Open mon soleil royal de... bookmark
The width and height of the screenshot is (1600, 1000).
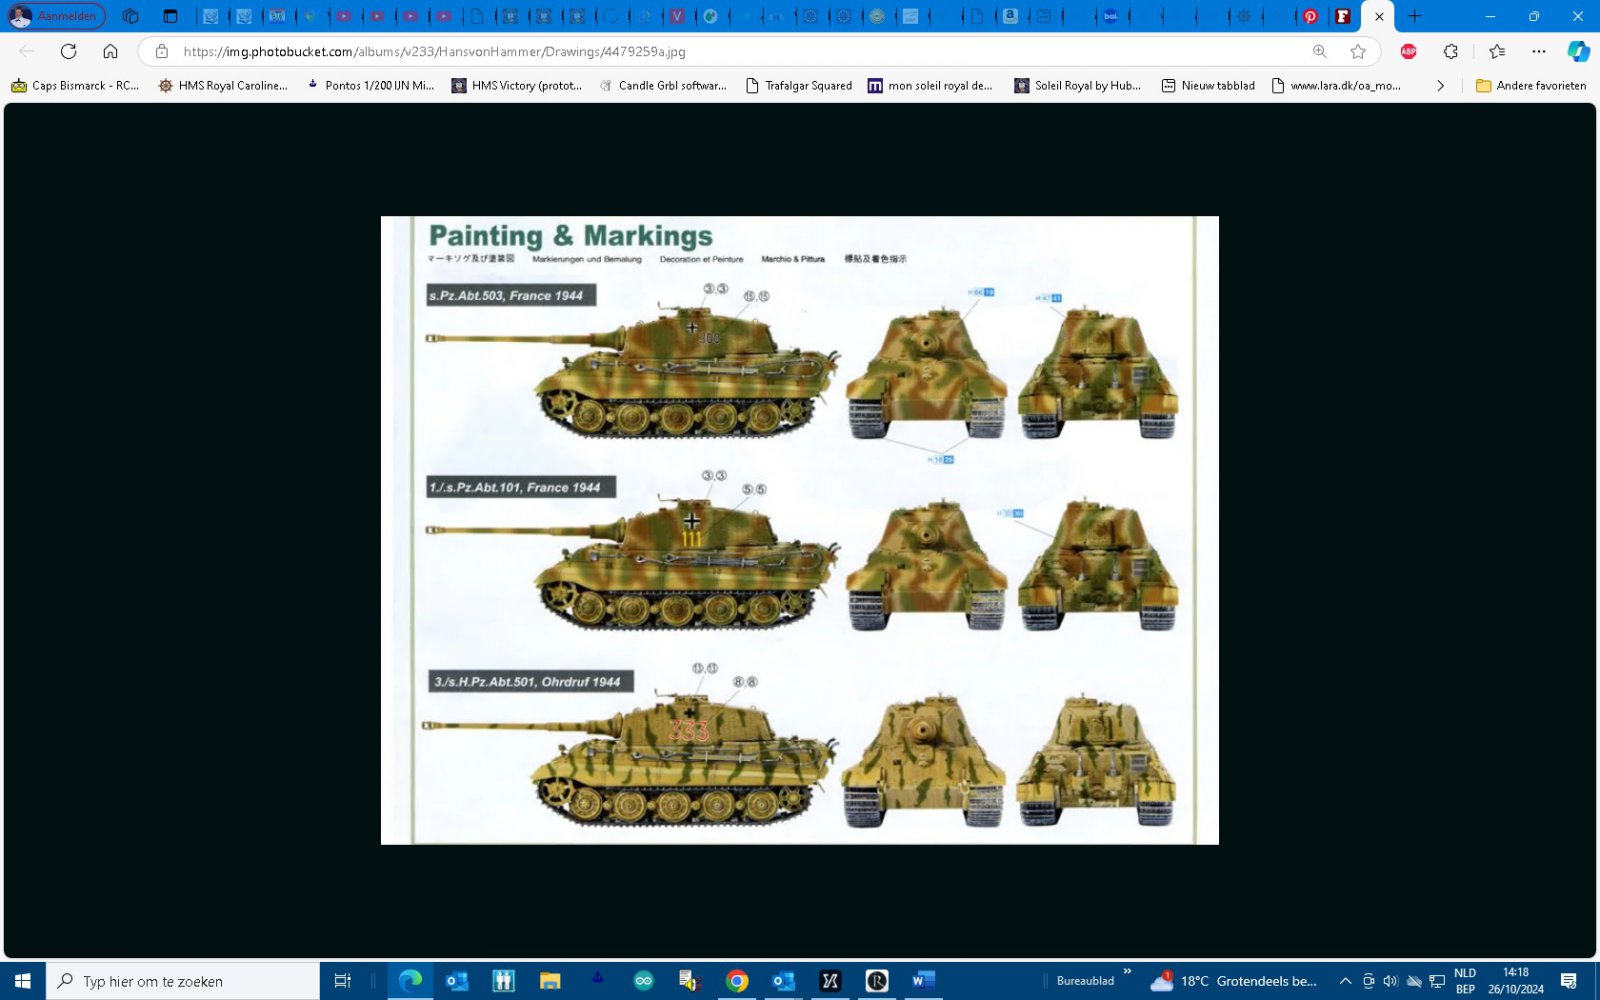pyautogui.click(x=930, y=86)
